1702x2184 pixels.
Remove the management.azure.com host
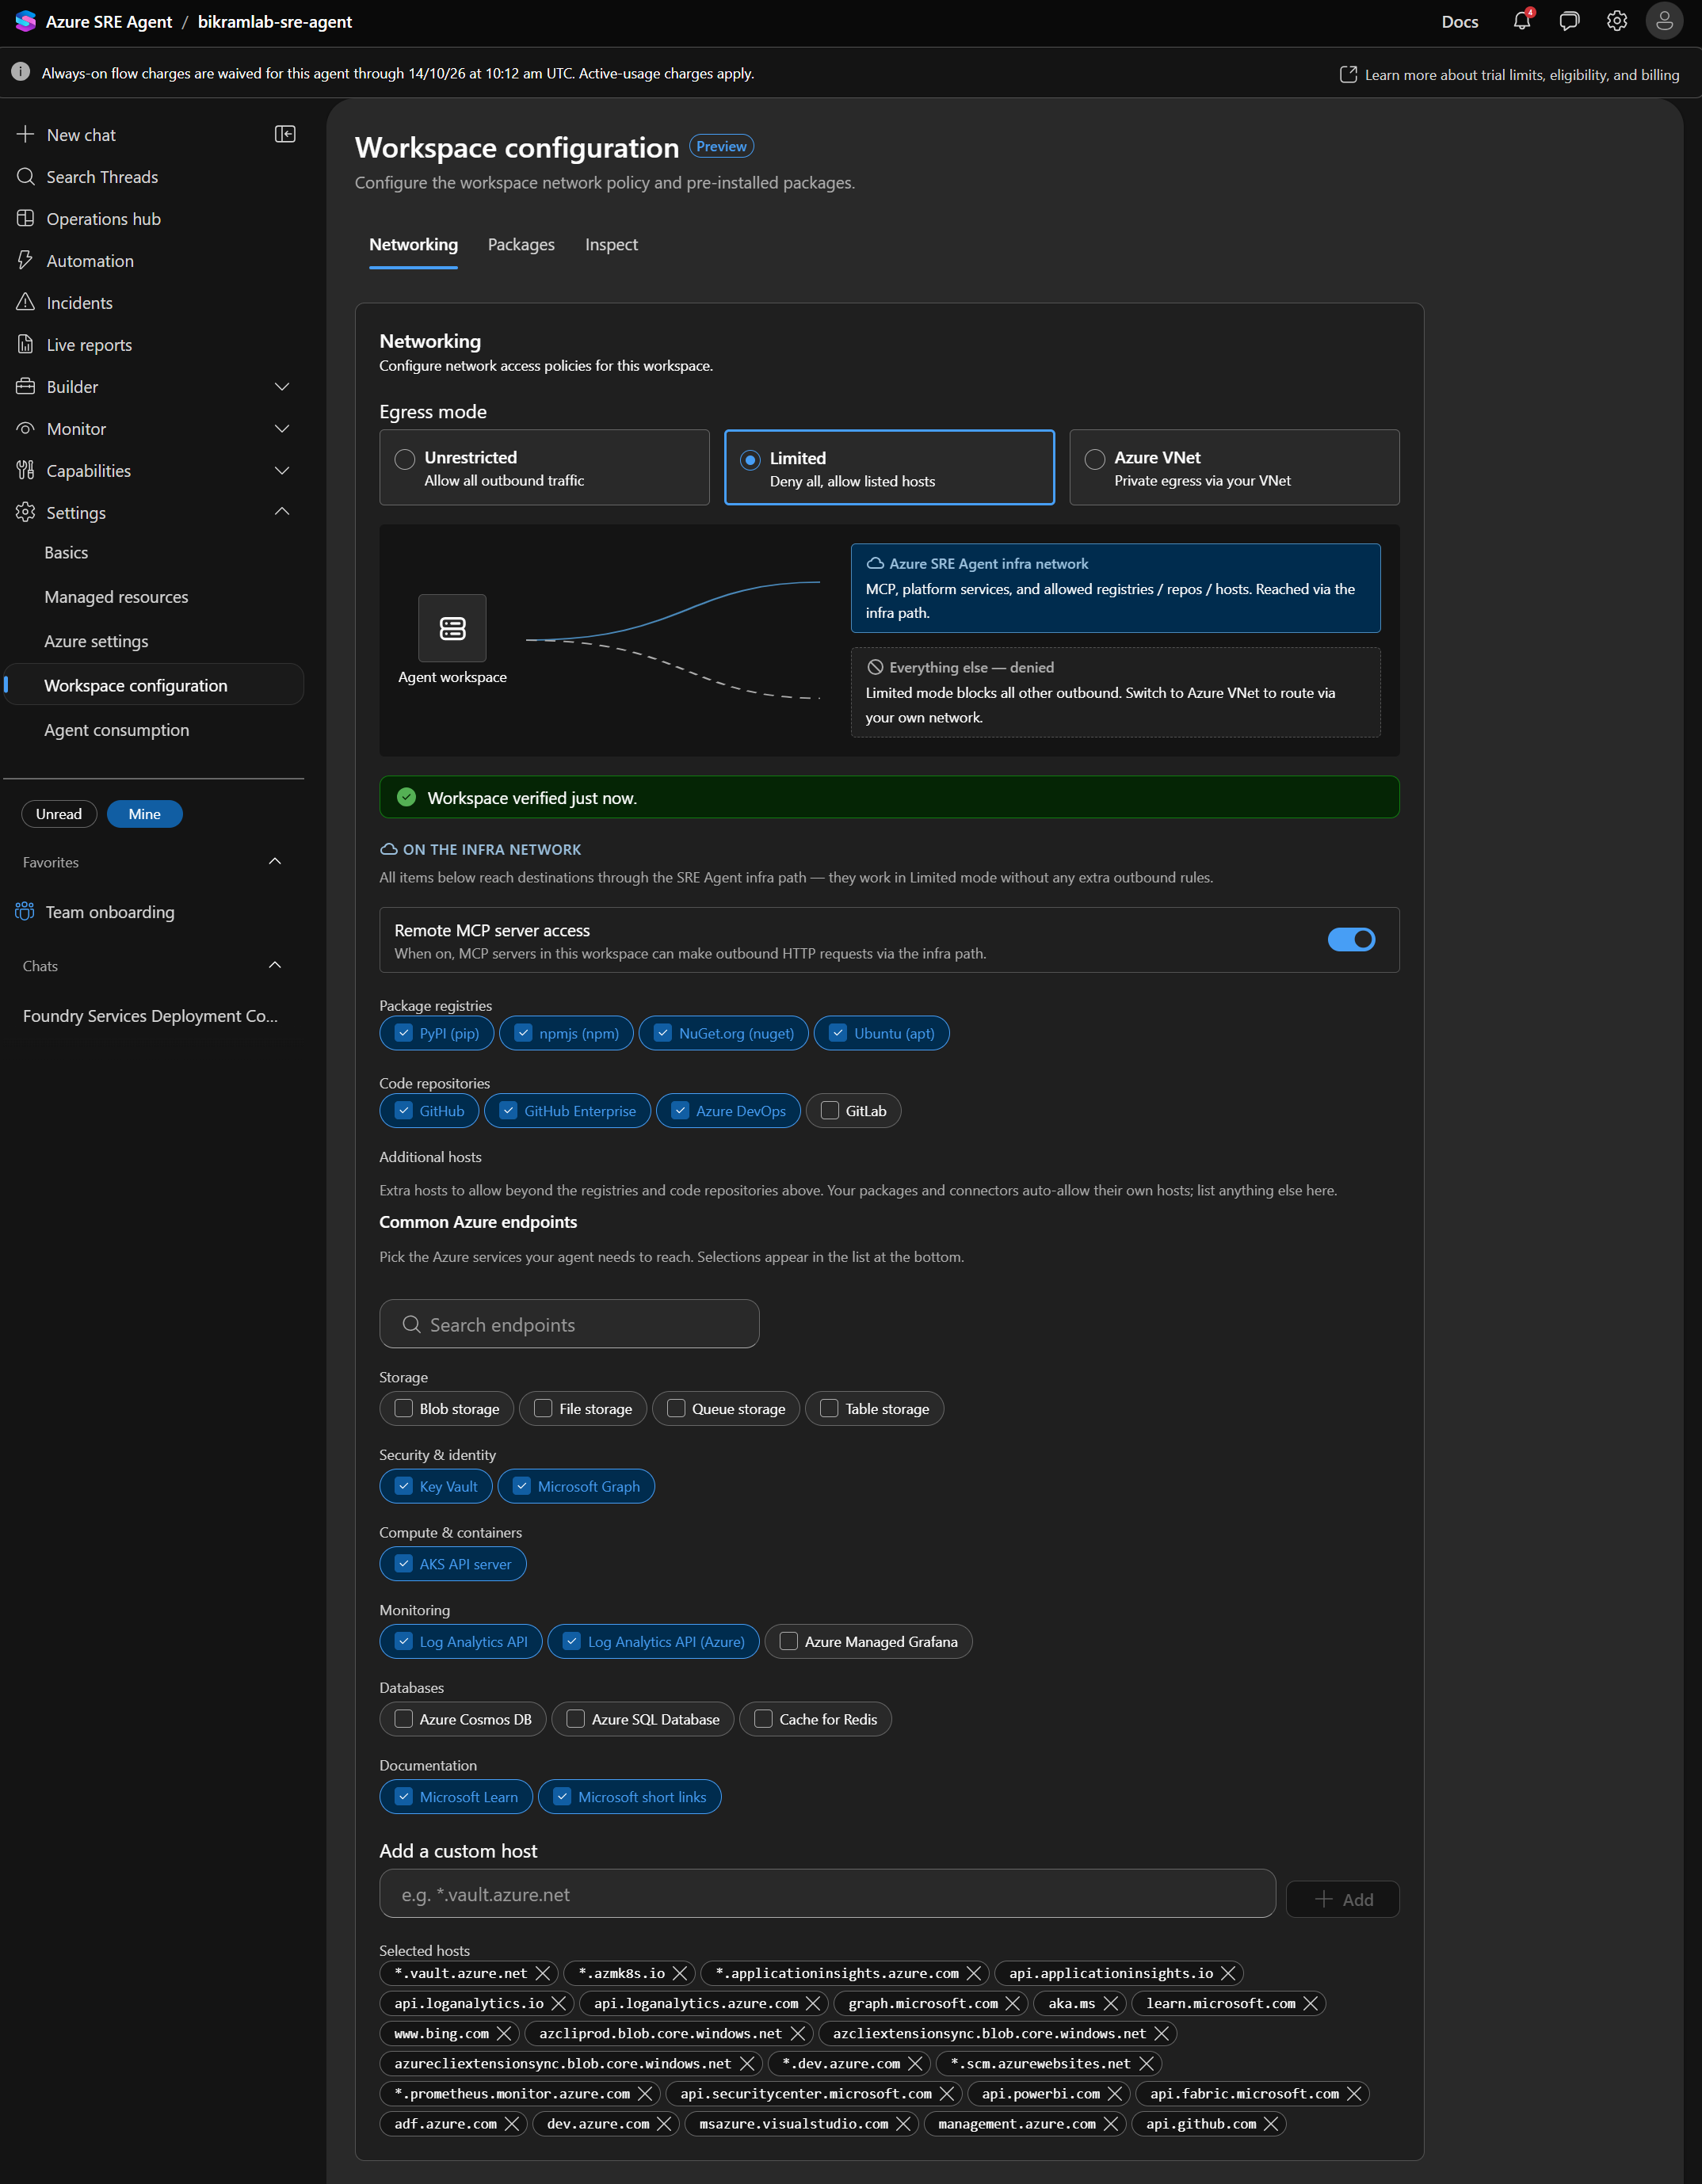click(x=1110, y=2123)
